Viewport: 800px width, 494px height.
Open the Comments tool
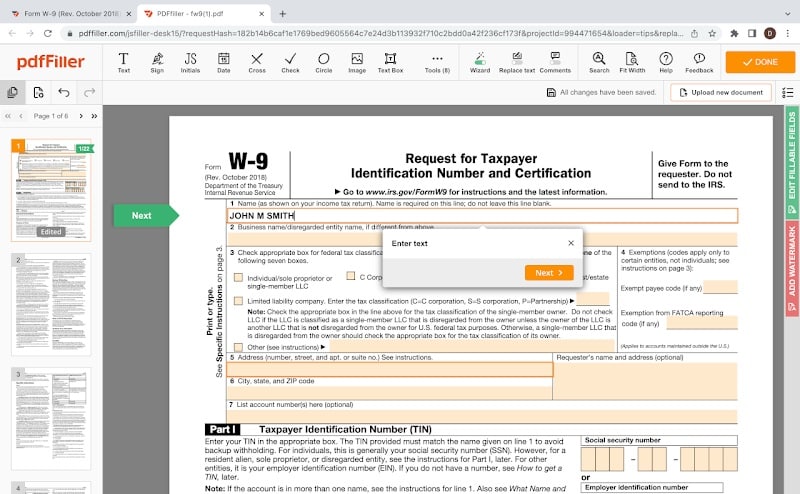tap(555, 62)
